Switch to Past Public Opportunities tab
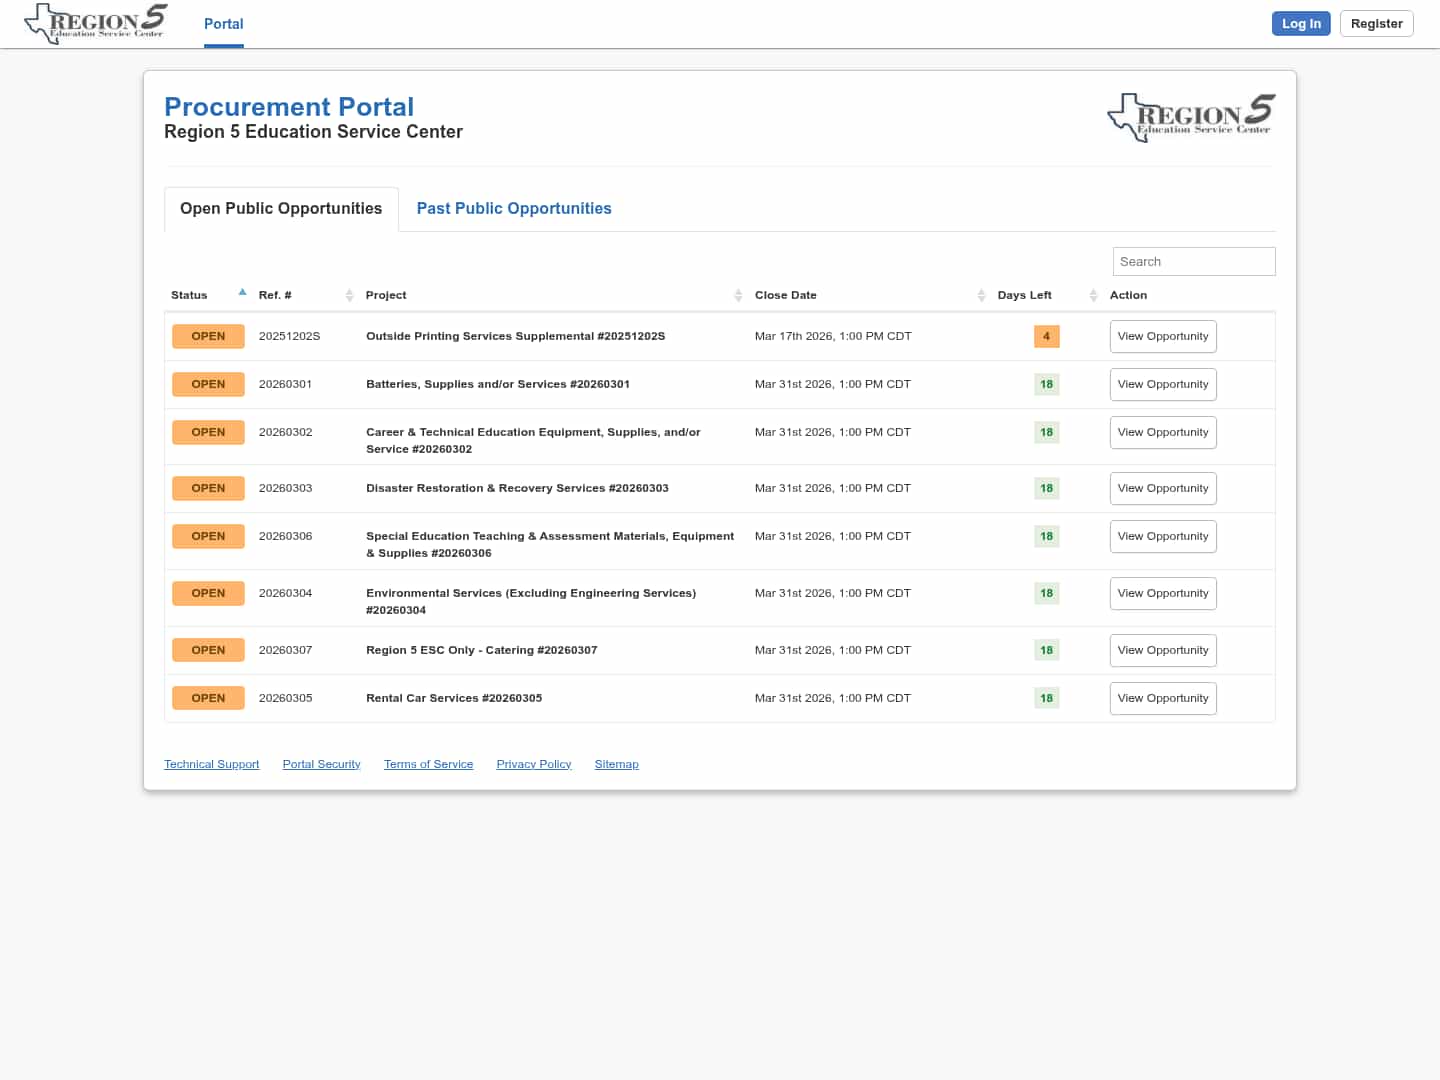This screenshot has width=1440, height=1080. tap(514, 209)
